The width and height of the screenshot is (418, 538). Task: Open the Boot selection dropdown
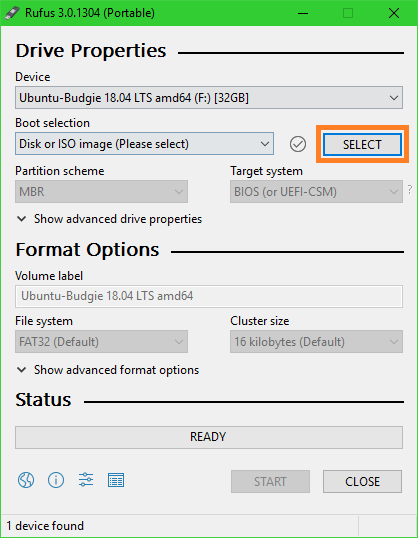144,144
